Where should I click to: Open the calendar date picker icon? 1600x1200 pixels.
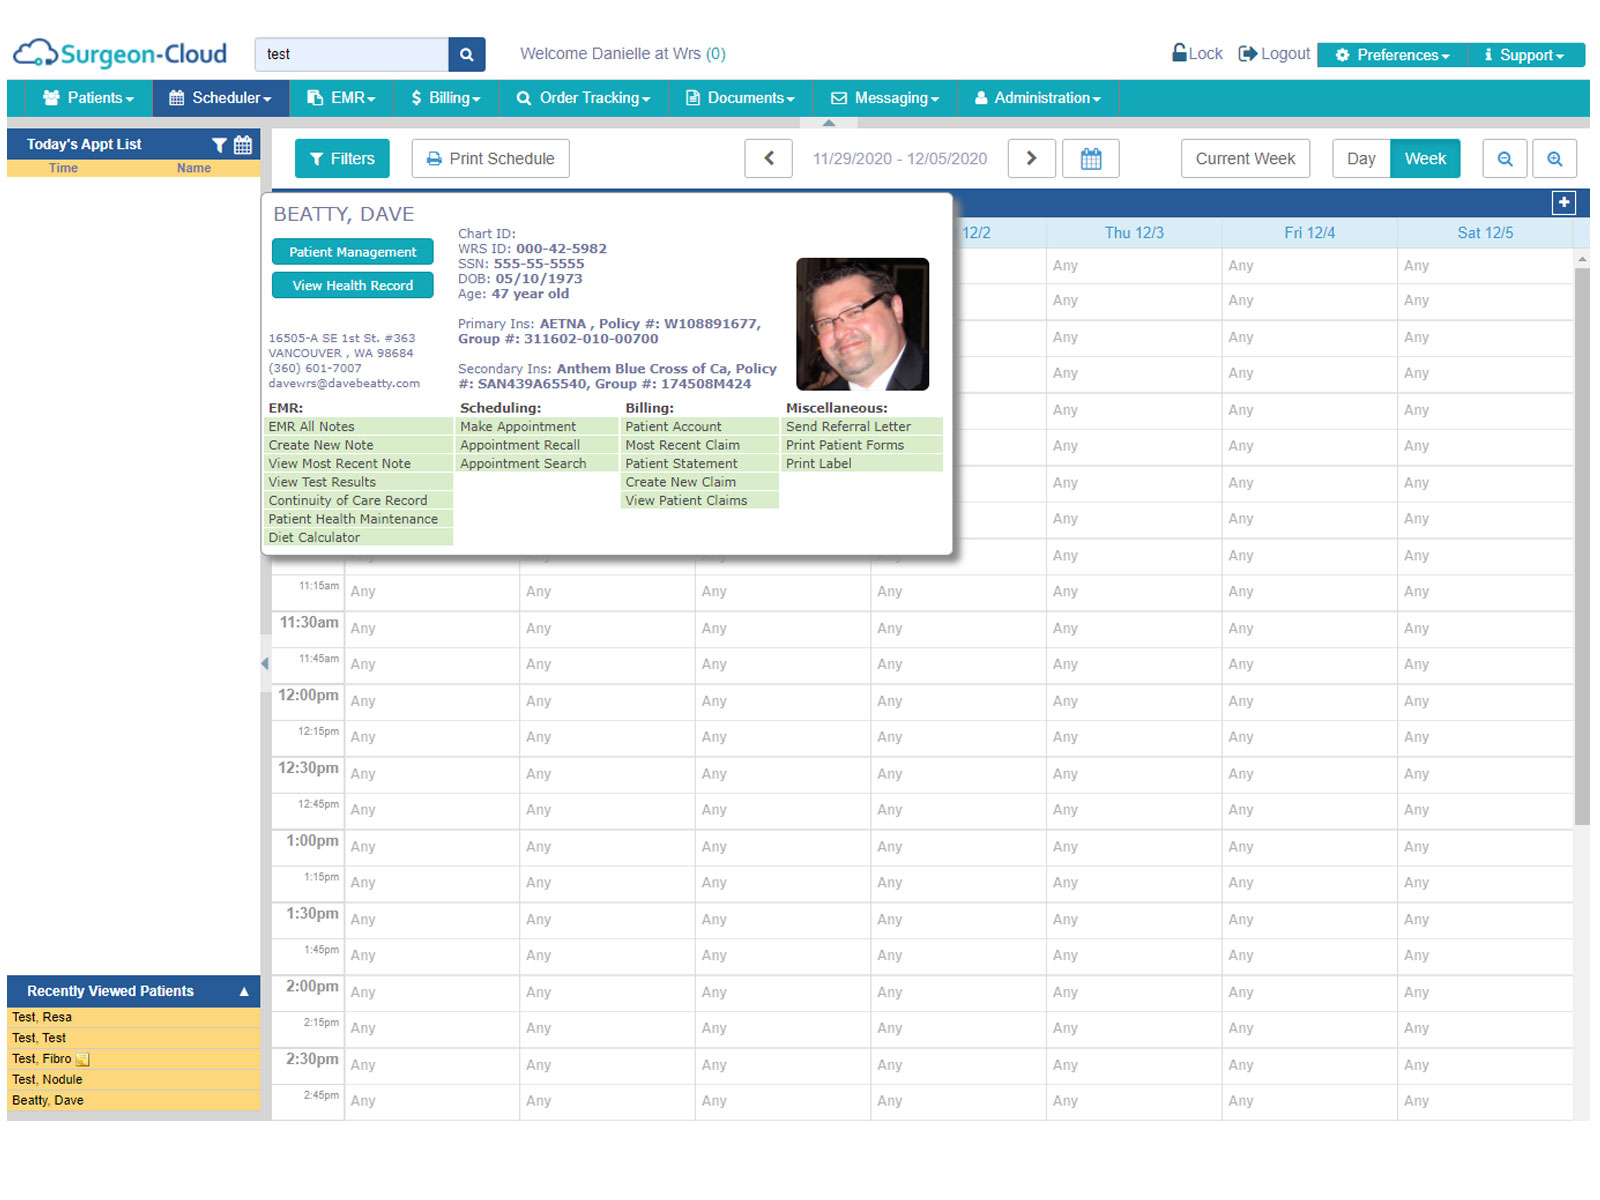tap(1091, 158)
